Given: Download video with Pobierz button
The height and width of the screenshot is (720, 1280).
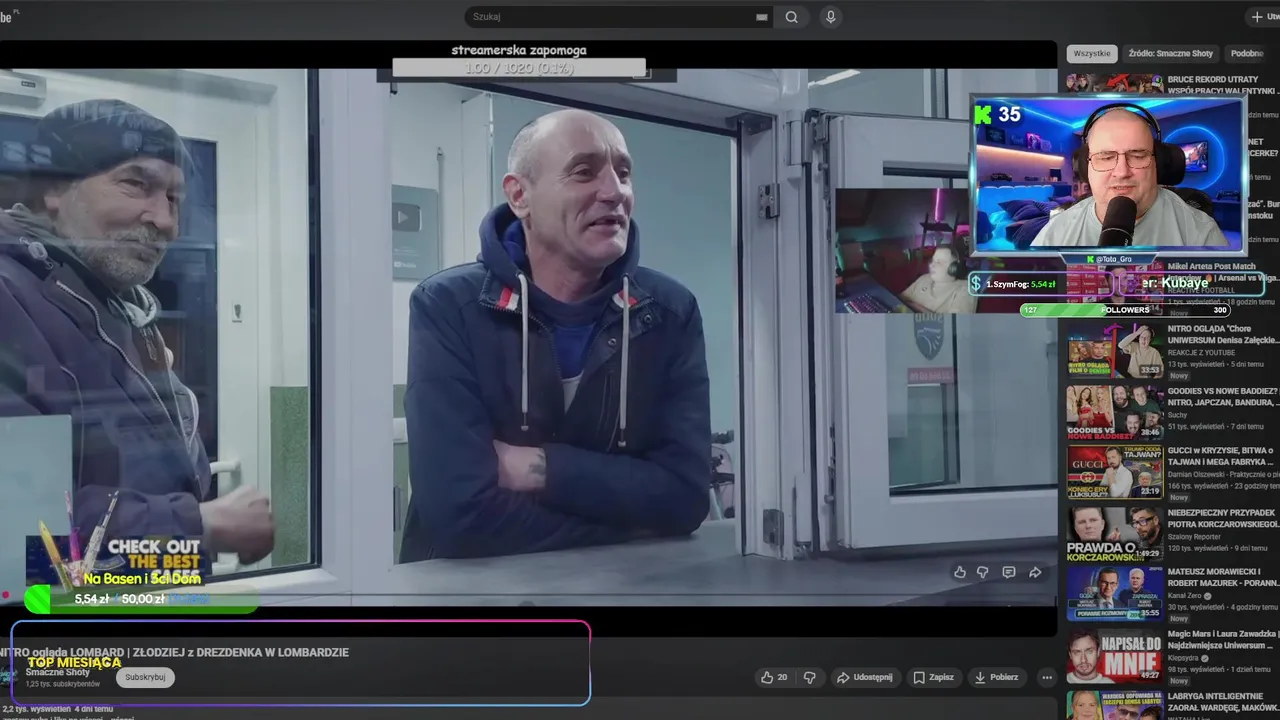Looking at the screenshot, I should [996, 677].
